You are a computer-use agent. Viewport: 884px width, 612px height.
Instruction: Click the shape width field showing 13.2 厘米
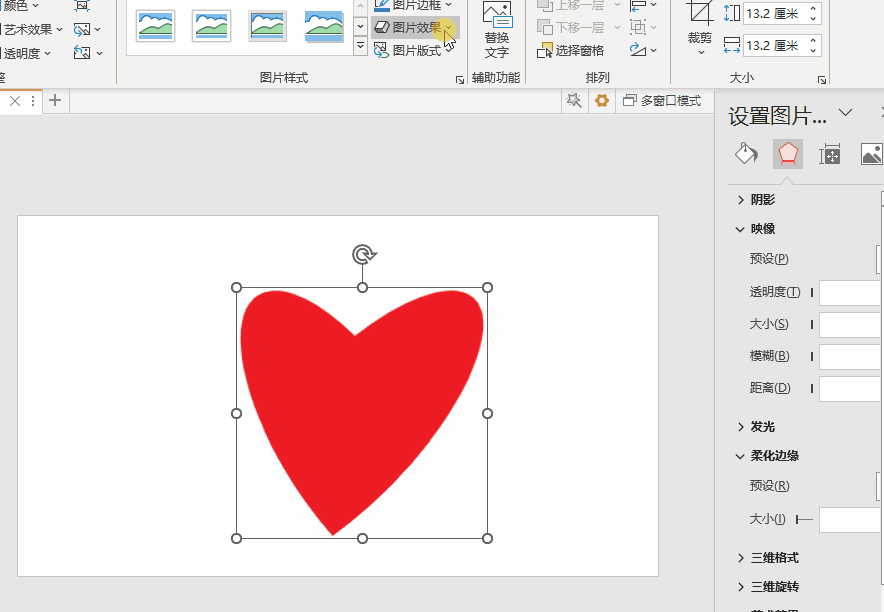pyautogui.click(x=774, y=46)
